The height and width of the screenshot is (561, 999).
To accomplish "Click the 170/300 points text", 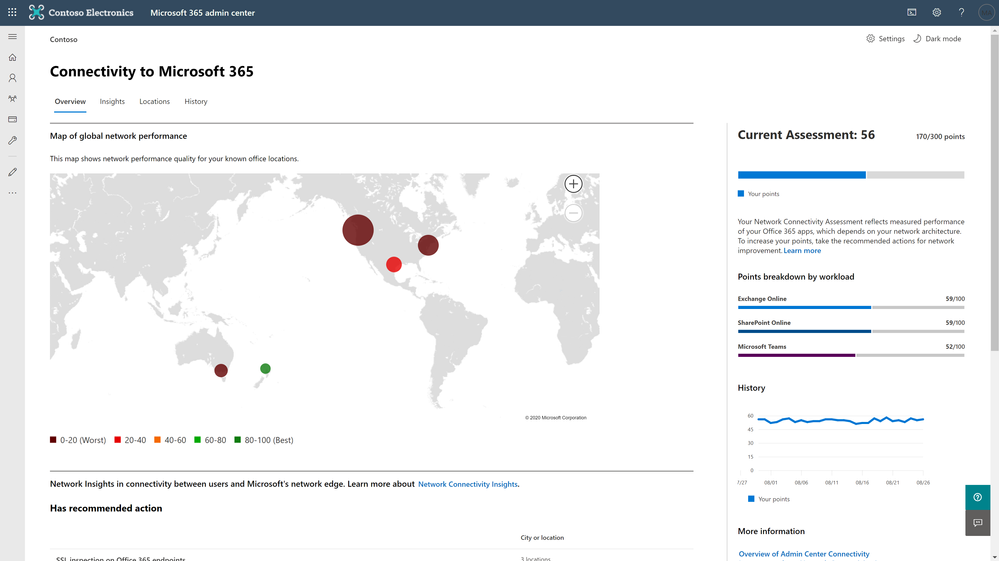I will 940,137.
